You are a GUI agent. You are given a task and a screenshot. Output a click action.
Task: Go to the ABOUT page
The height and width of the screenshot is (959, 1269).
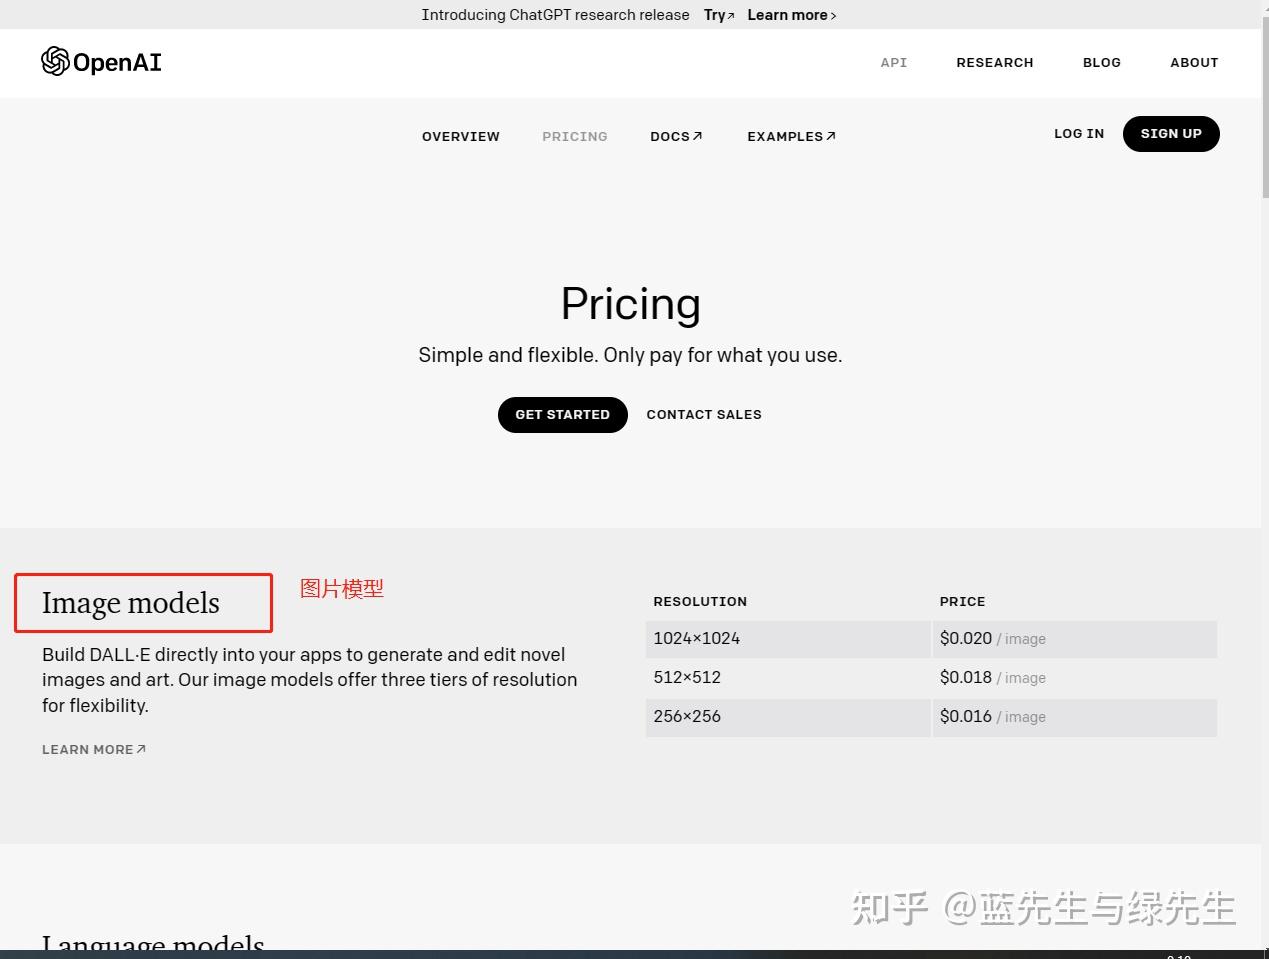pos(1193,62)
